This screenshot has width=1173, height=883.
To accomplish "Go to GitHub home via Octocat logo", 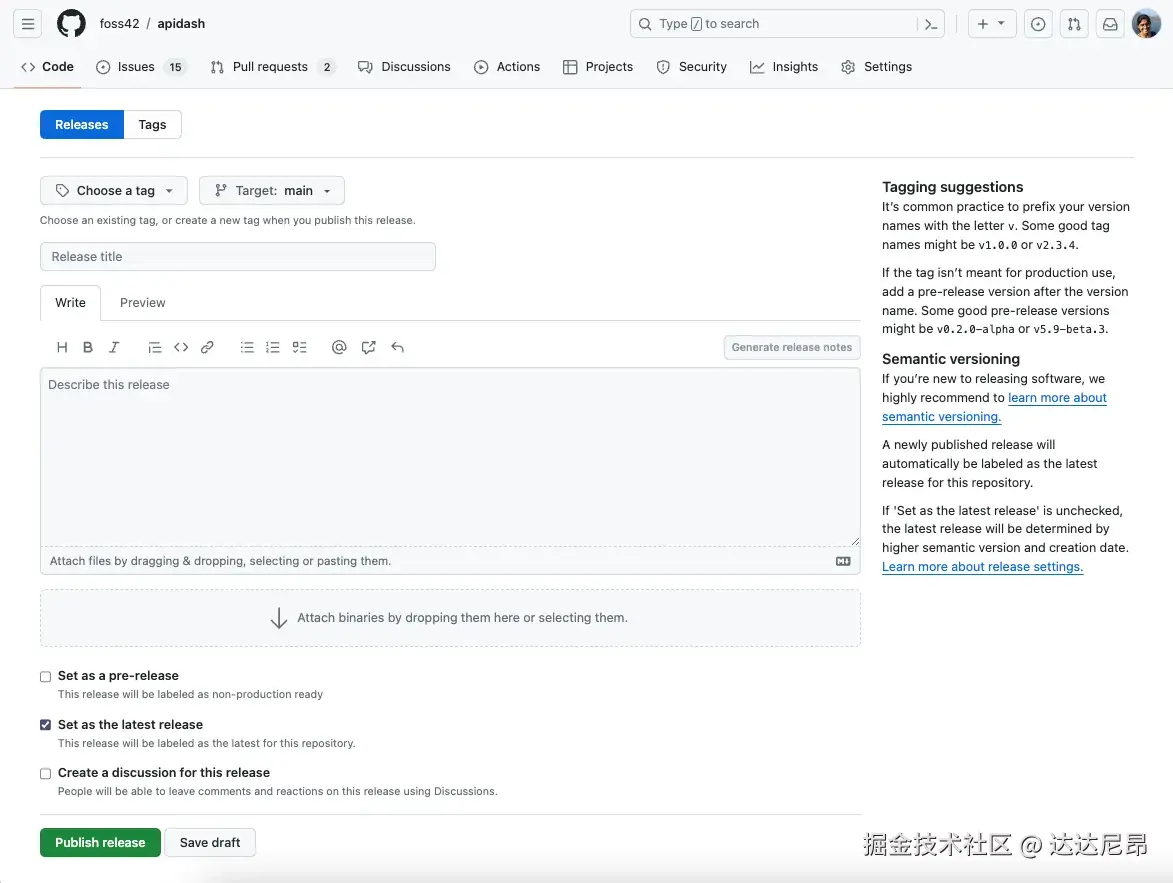I will coord(71,24).
